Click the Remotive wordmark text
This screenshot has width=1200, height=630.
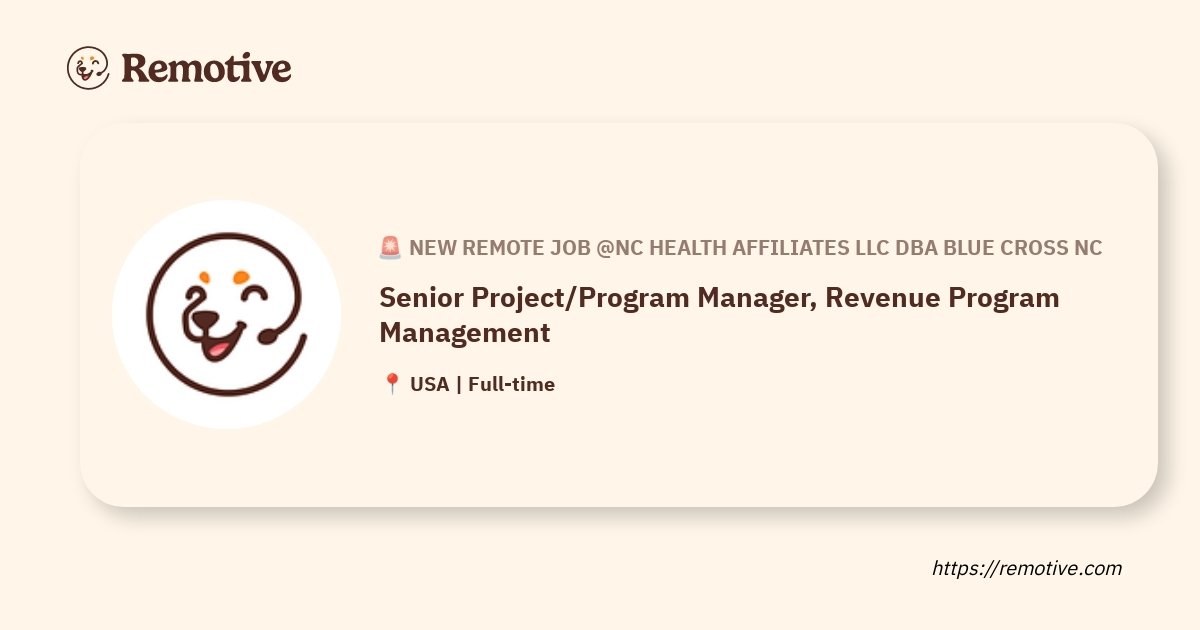(207, 68)
